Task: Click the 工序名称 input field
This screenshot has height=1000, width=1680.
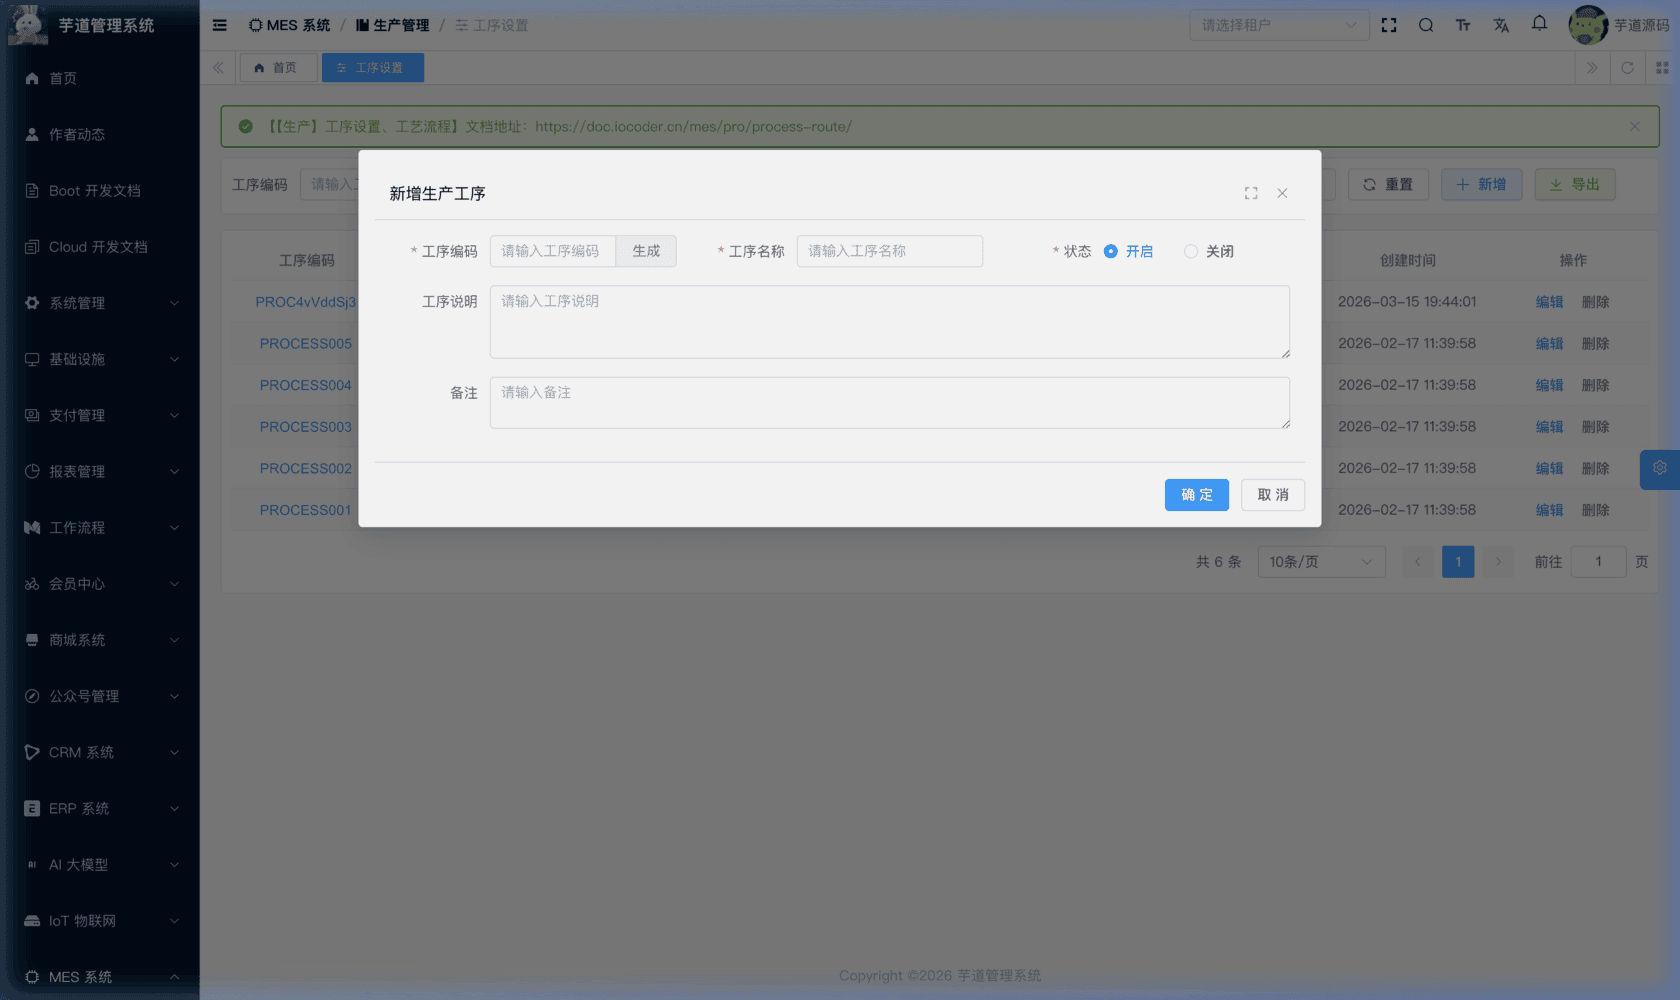Action: tap(889, 251)
